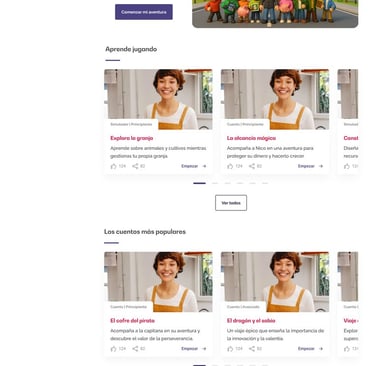Like the El dragón y el sabio story
The width and height of the screenshot is (375, 366).
pos(230,349)
